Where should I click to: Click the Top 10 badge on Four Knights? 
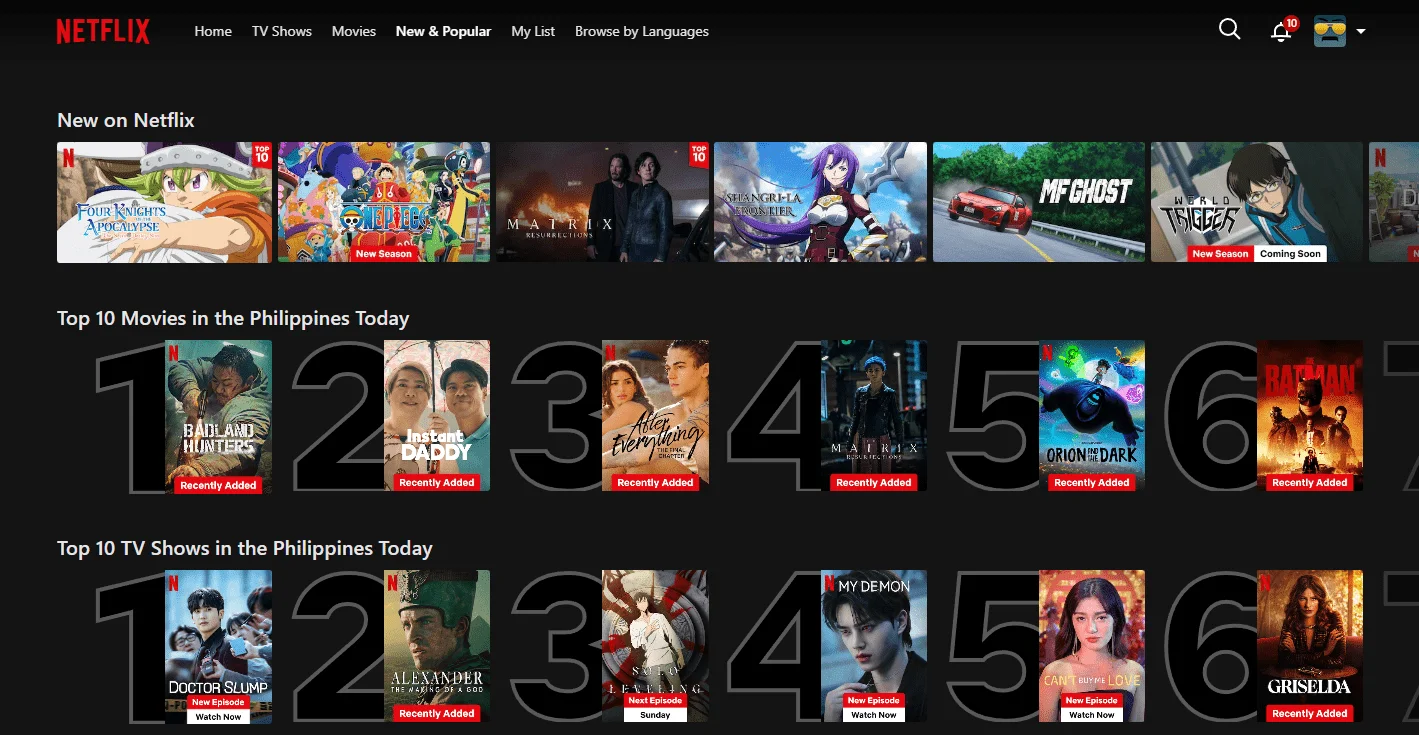point(262,154)
